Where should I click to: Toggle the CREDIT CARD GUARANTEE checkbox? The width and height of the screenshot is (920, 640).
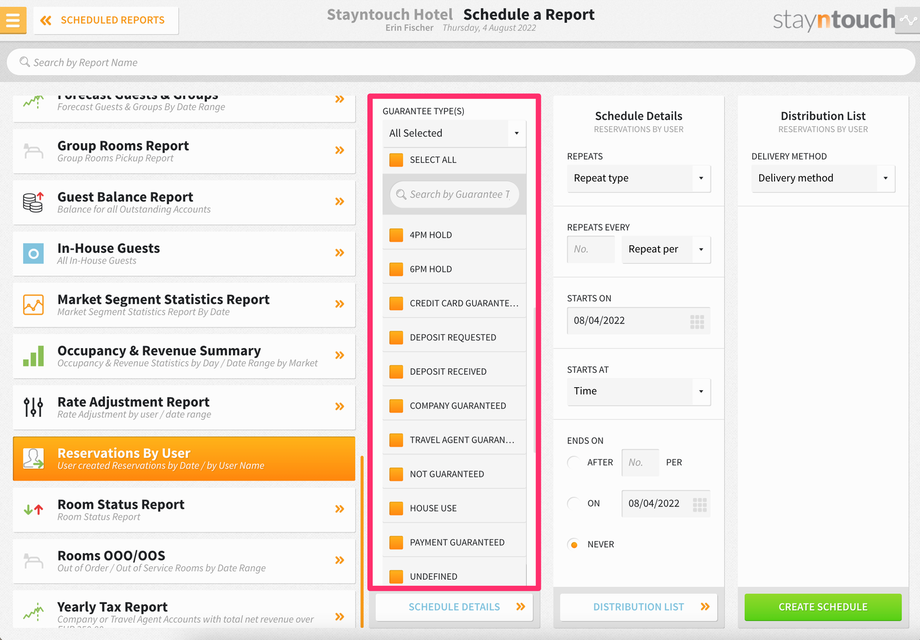[396, 303]
